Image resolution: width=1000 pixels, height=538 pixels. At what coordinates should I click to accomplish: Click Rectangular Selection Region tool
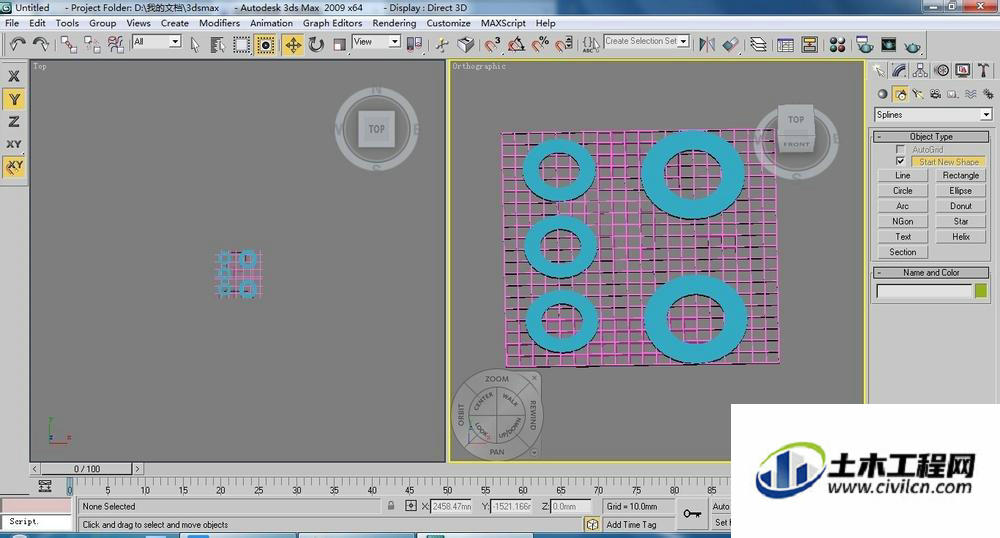coord(241,44)
